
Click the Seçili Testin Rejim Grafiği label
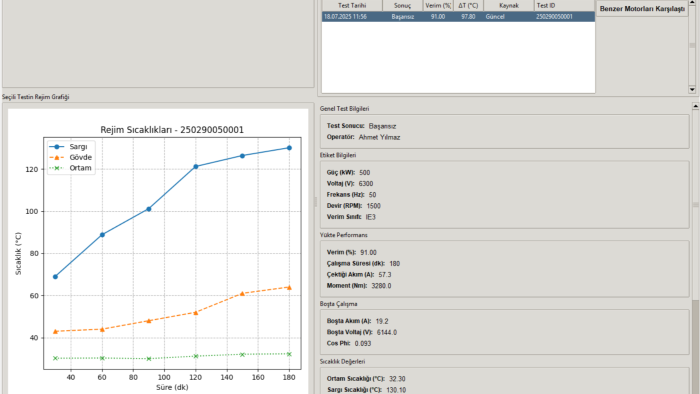point(36,97)
